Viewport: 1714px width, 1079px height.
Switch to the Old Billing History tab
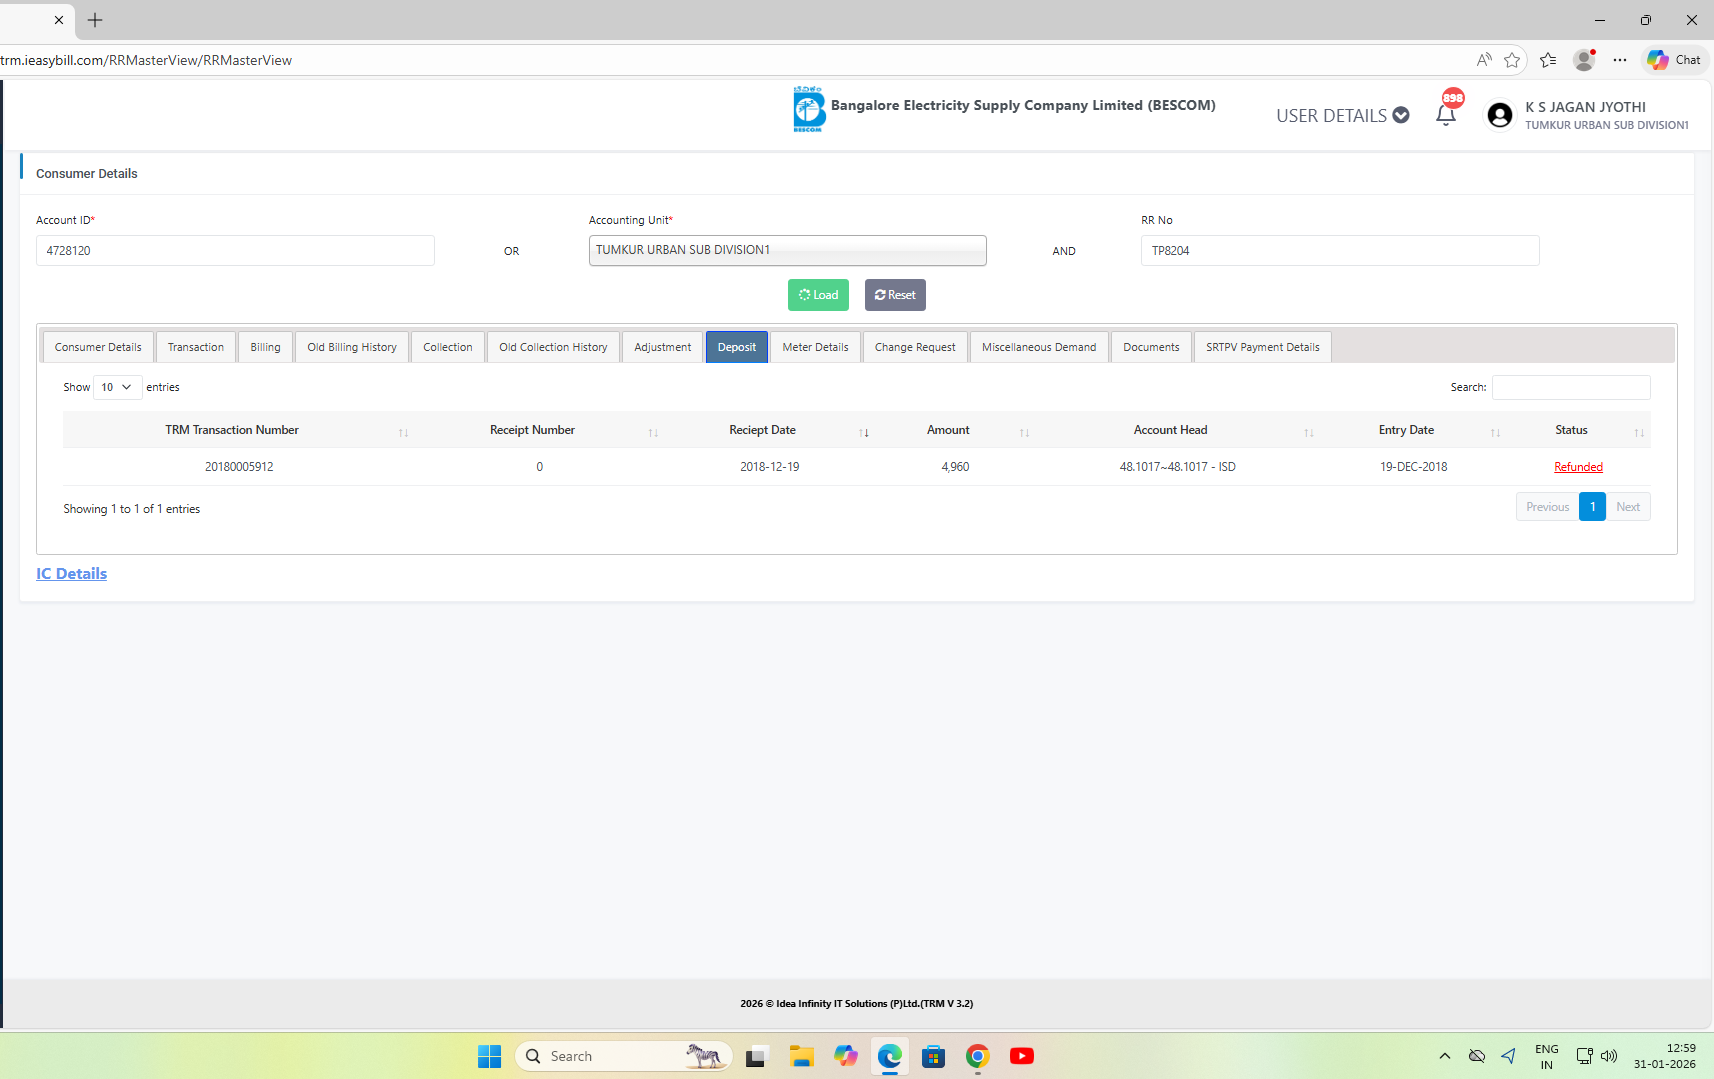(x=352, y=347)
